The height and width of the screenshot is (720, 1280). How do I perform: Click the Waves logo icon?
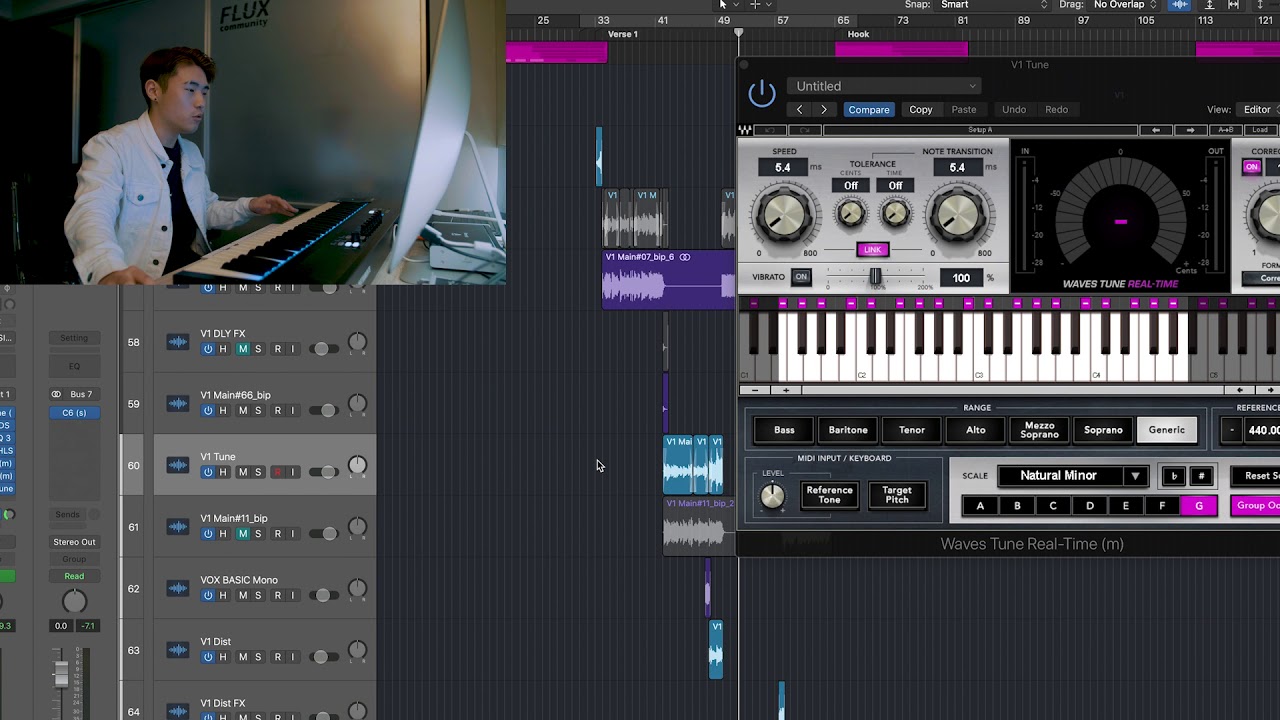click(x=745, y=130)
